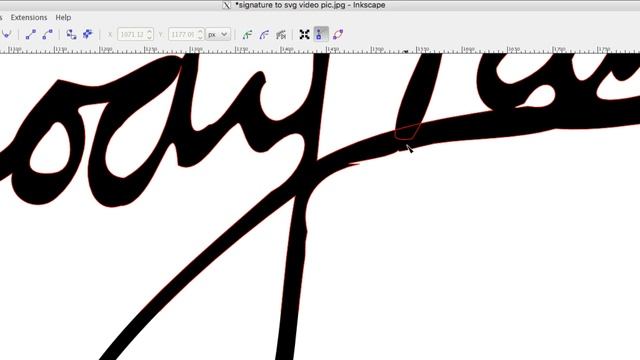Convert stroke to path icon
640x360 pixels.
click(87, 34)
